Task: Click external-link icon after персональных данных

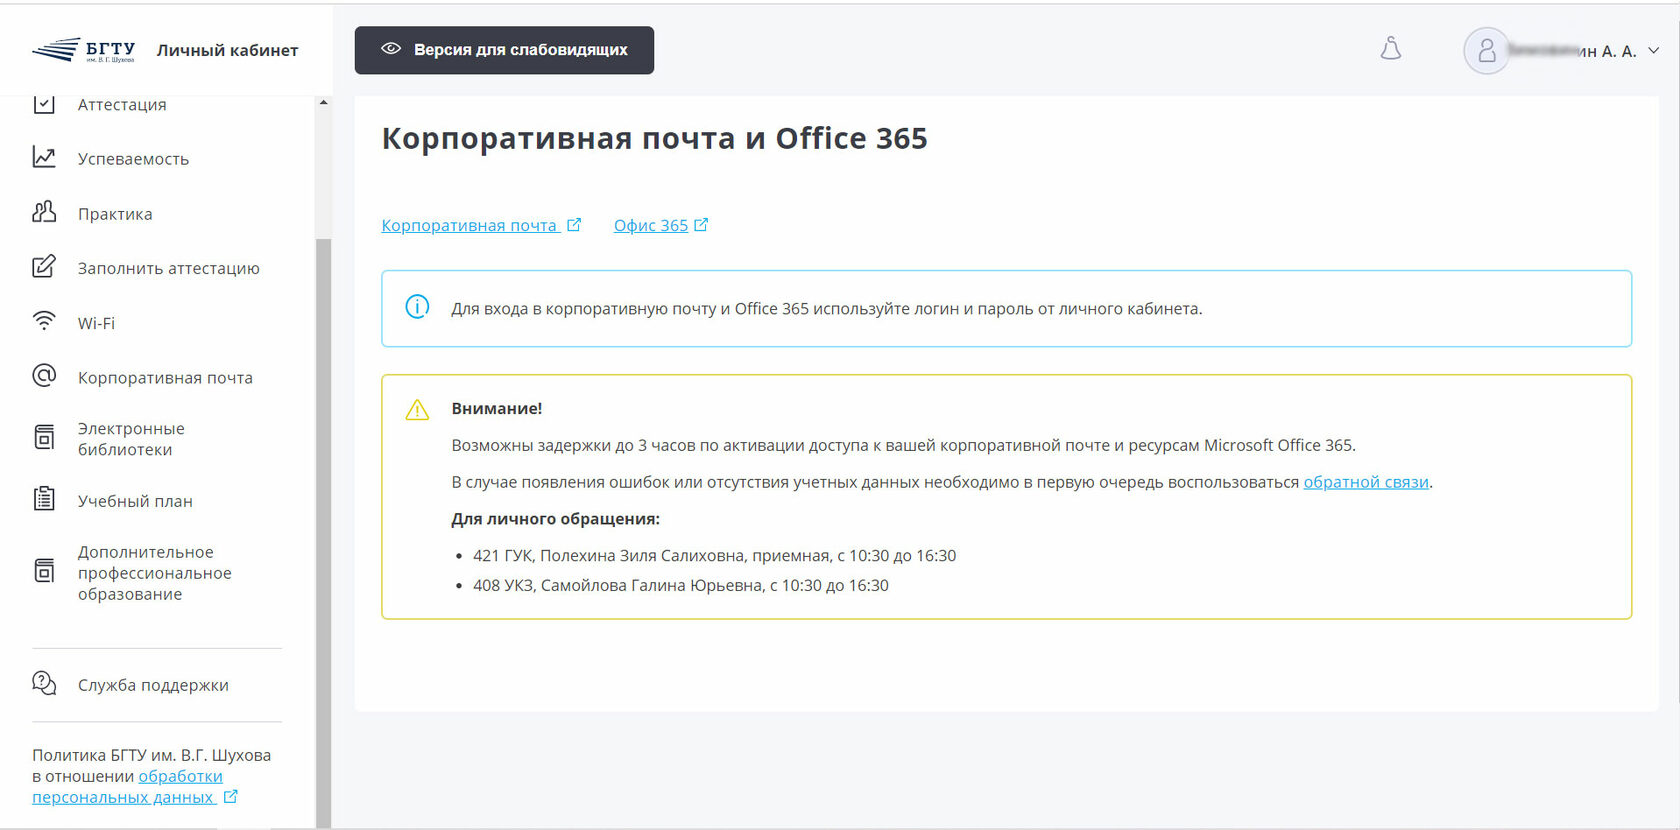Action: [x=231, y=797]
